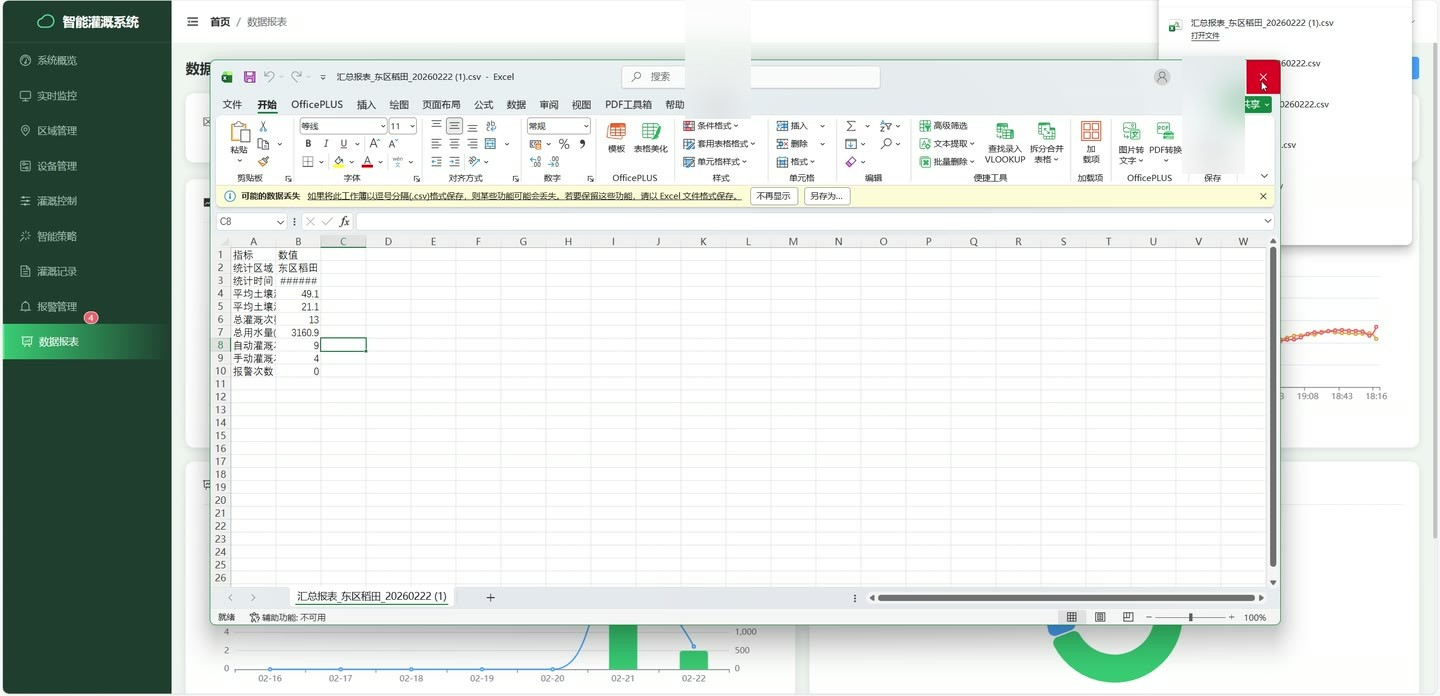
Task: Switch to Page Layout view icon
Action: [x=1100, y=617]
